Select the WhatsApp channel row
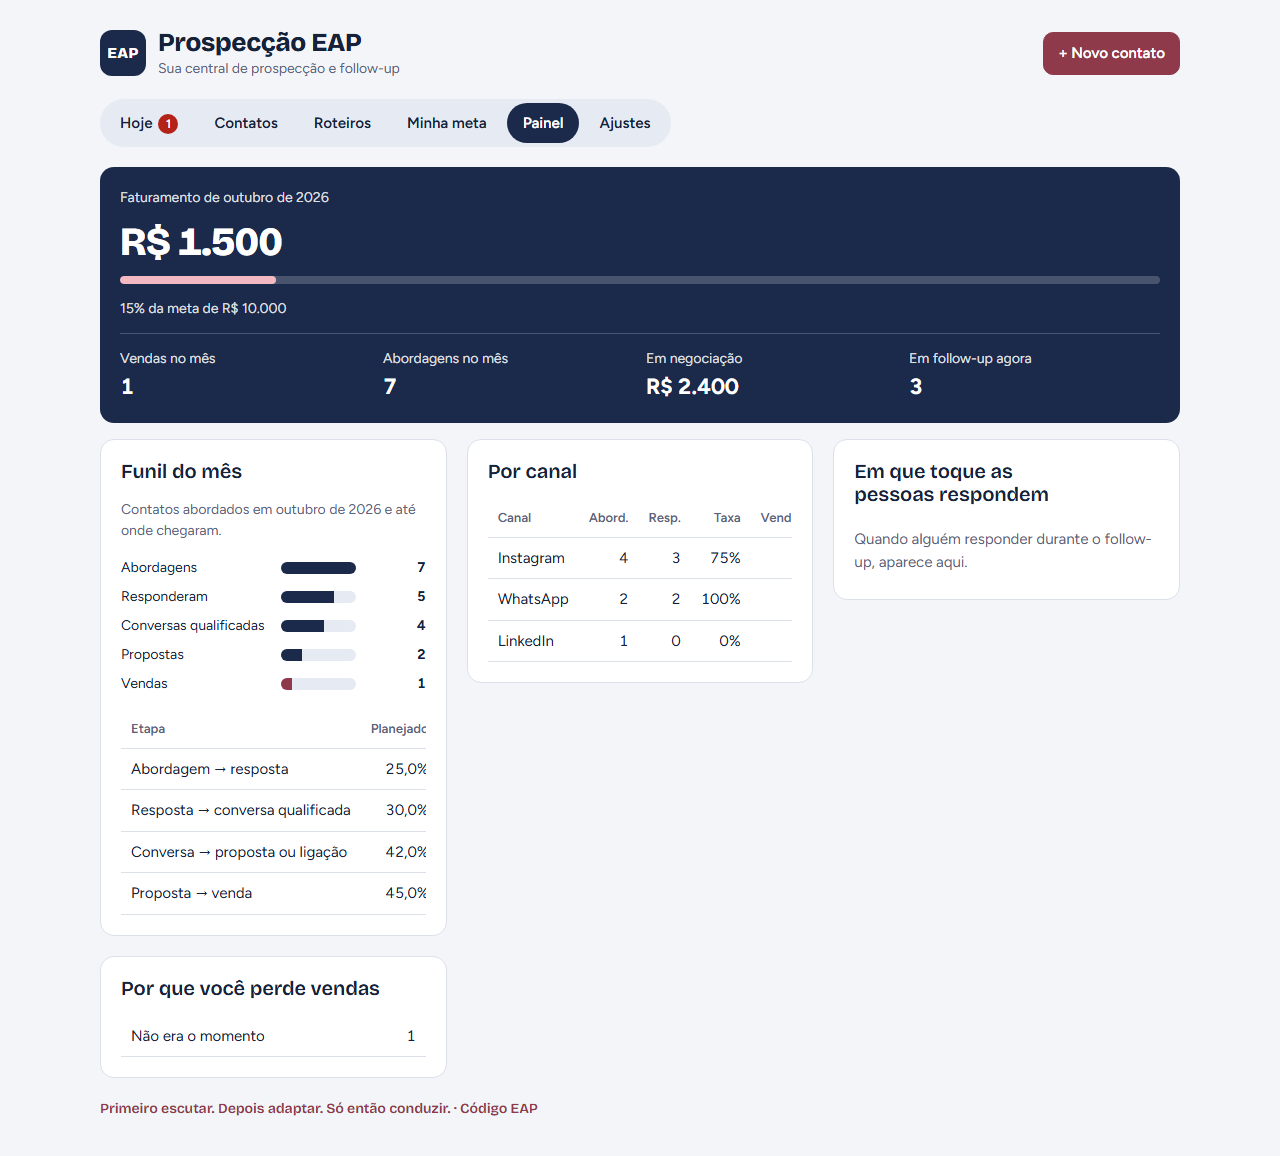Screen dimensions: 1280x1156 click(640, 599)
